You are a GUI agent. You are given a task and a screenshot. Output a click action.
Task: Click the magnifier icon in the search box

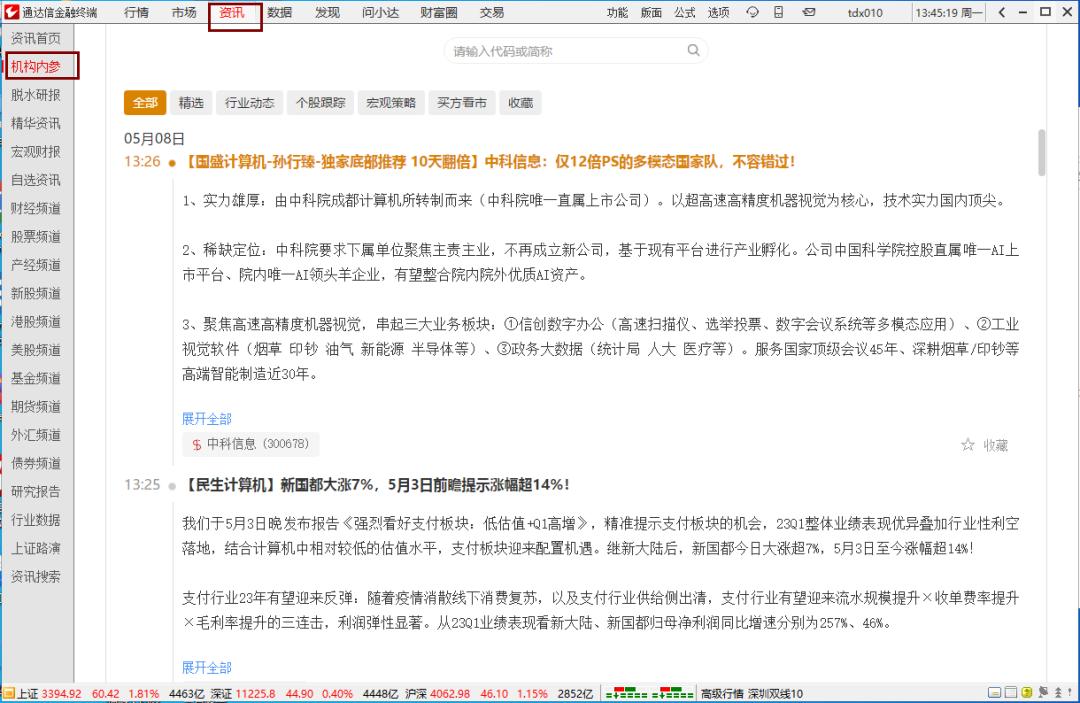pos(694,50)
